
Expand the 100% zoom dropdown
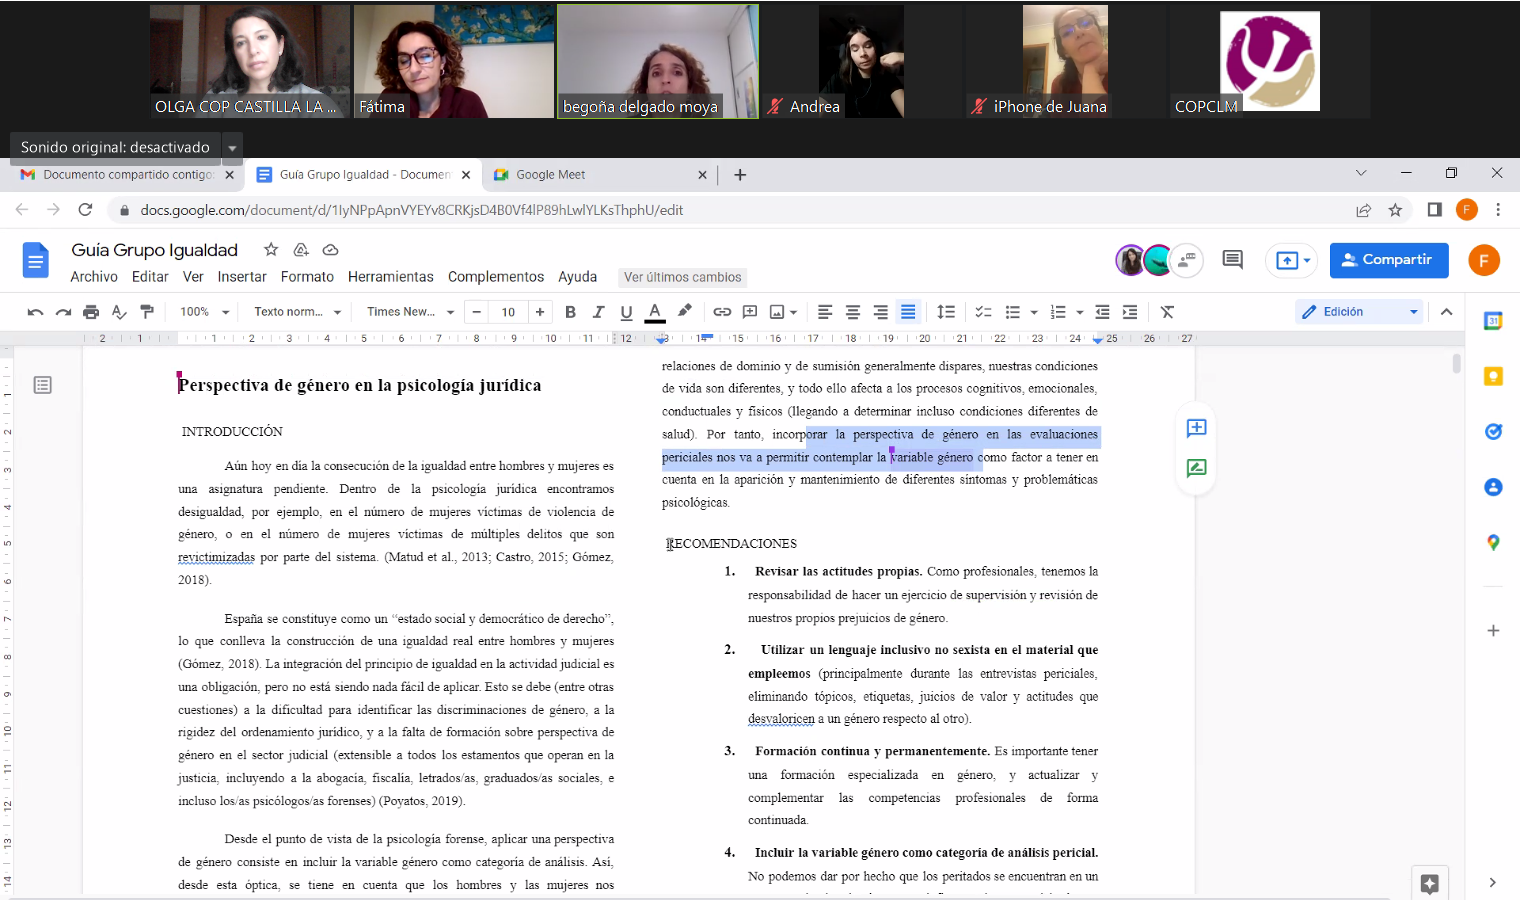coord(204,312)
